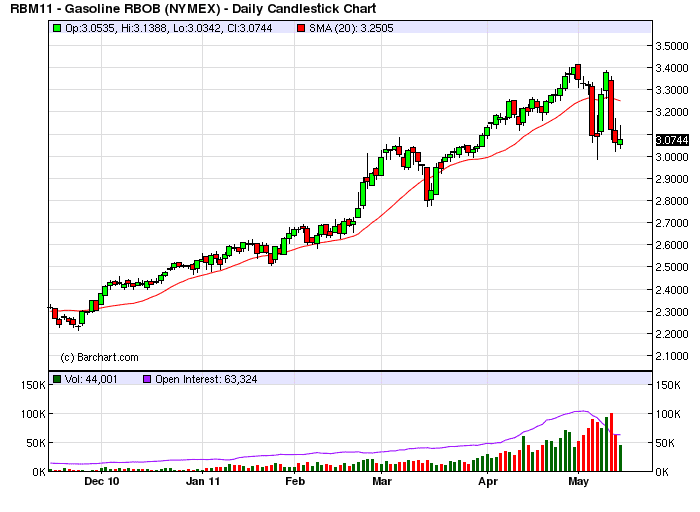
Task: Click the 2.9000 price axis label
Action: 672,179
